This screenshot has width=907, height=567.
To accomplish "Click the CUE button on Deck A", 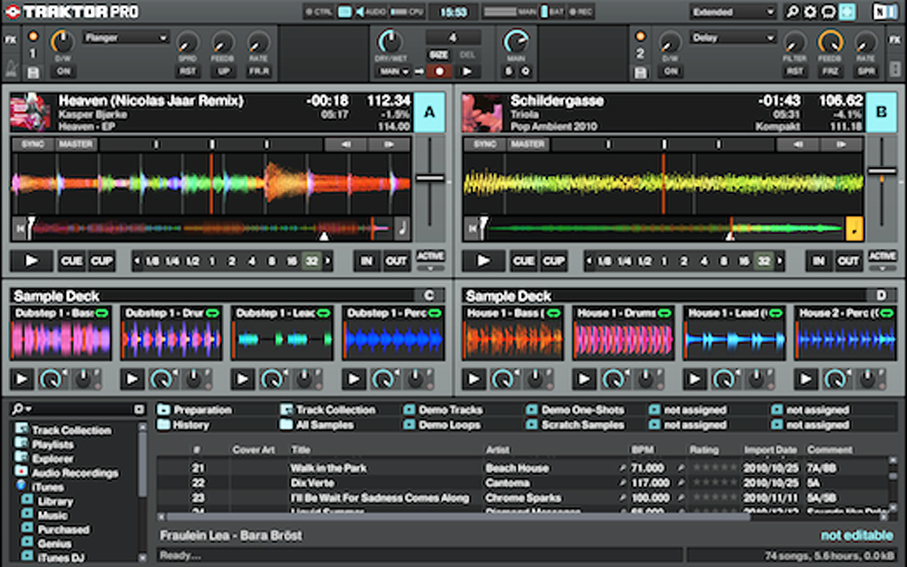I will pyautogui.click(x=72, y=261).
